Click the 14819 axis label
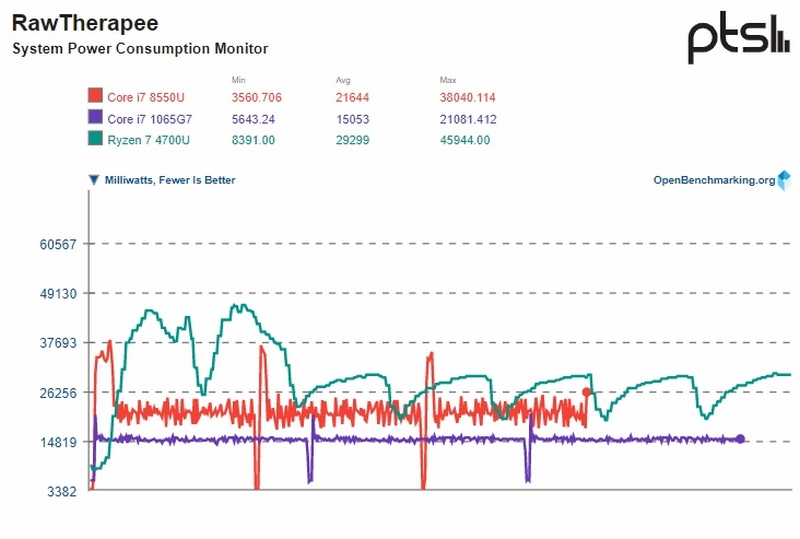 (58, 443)
